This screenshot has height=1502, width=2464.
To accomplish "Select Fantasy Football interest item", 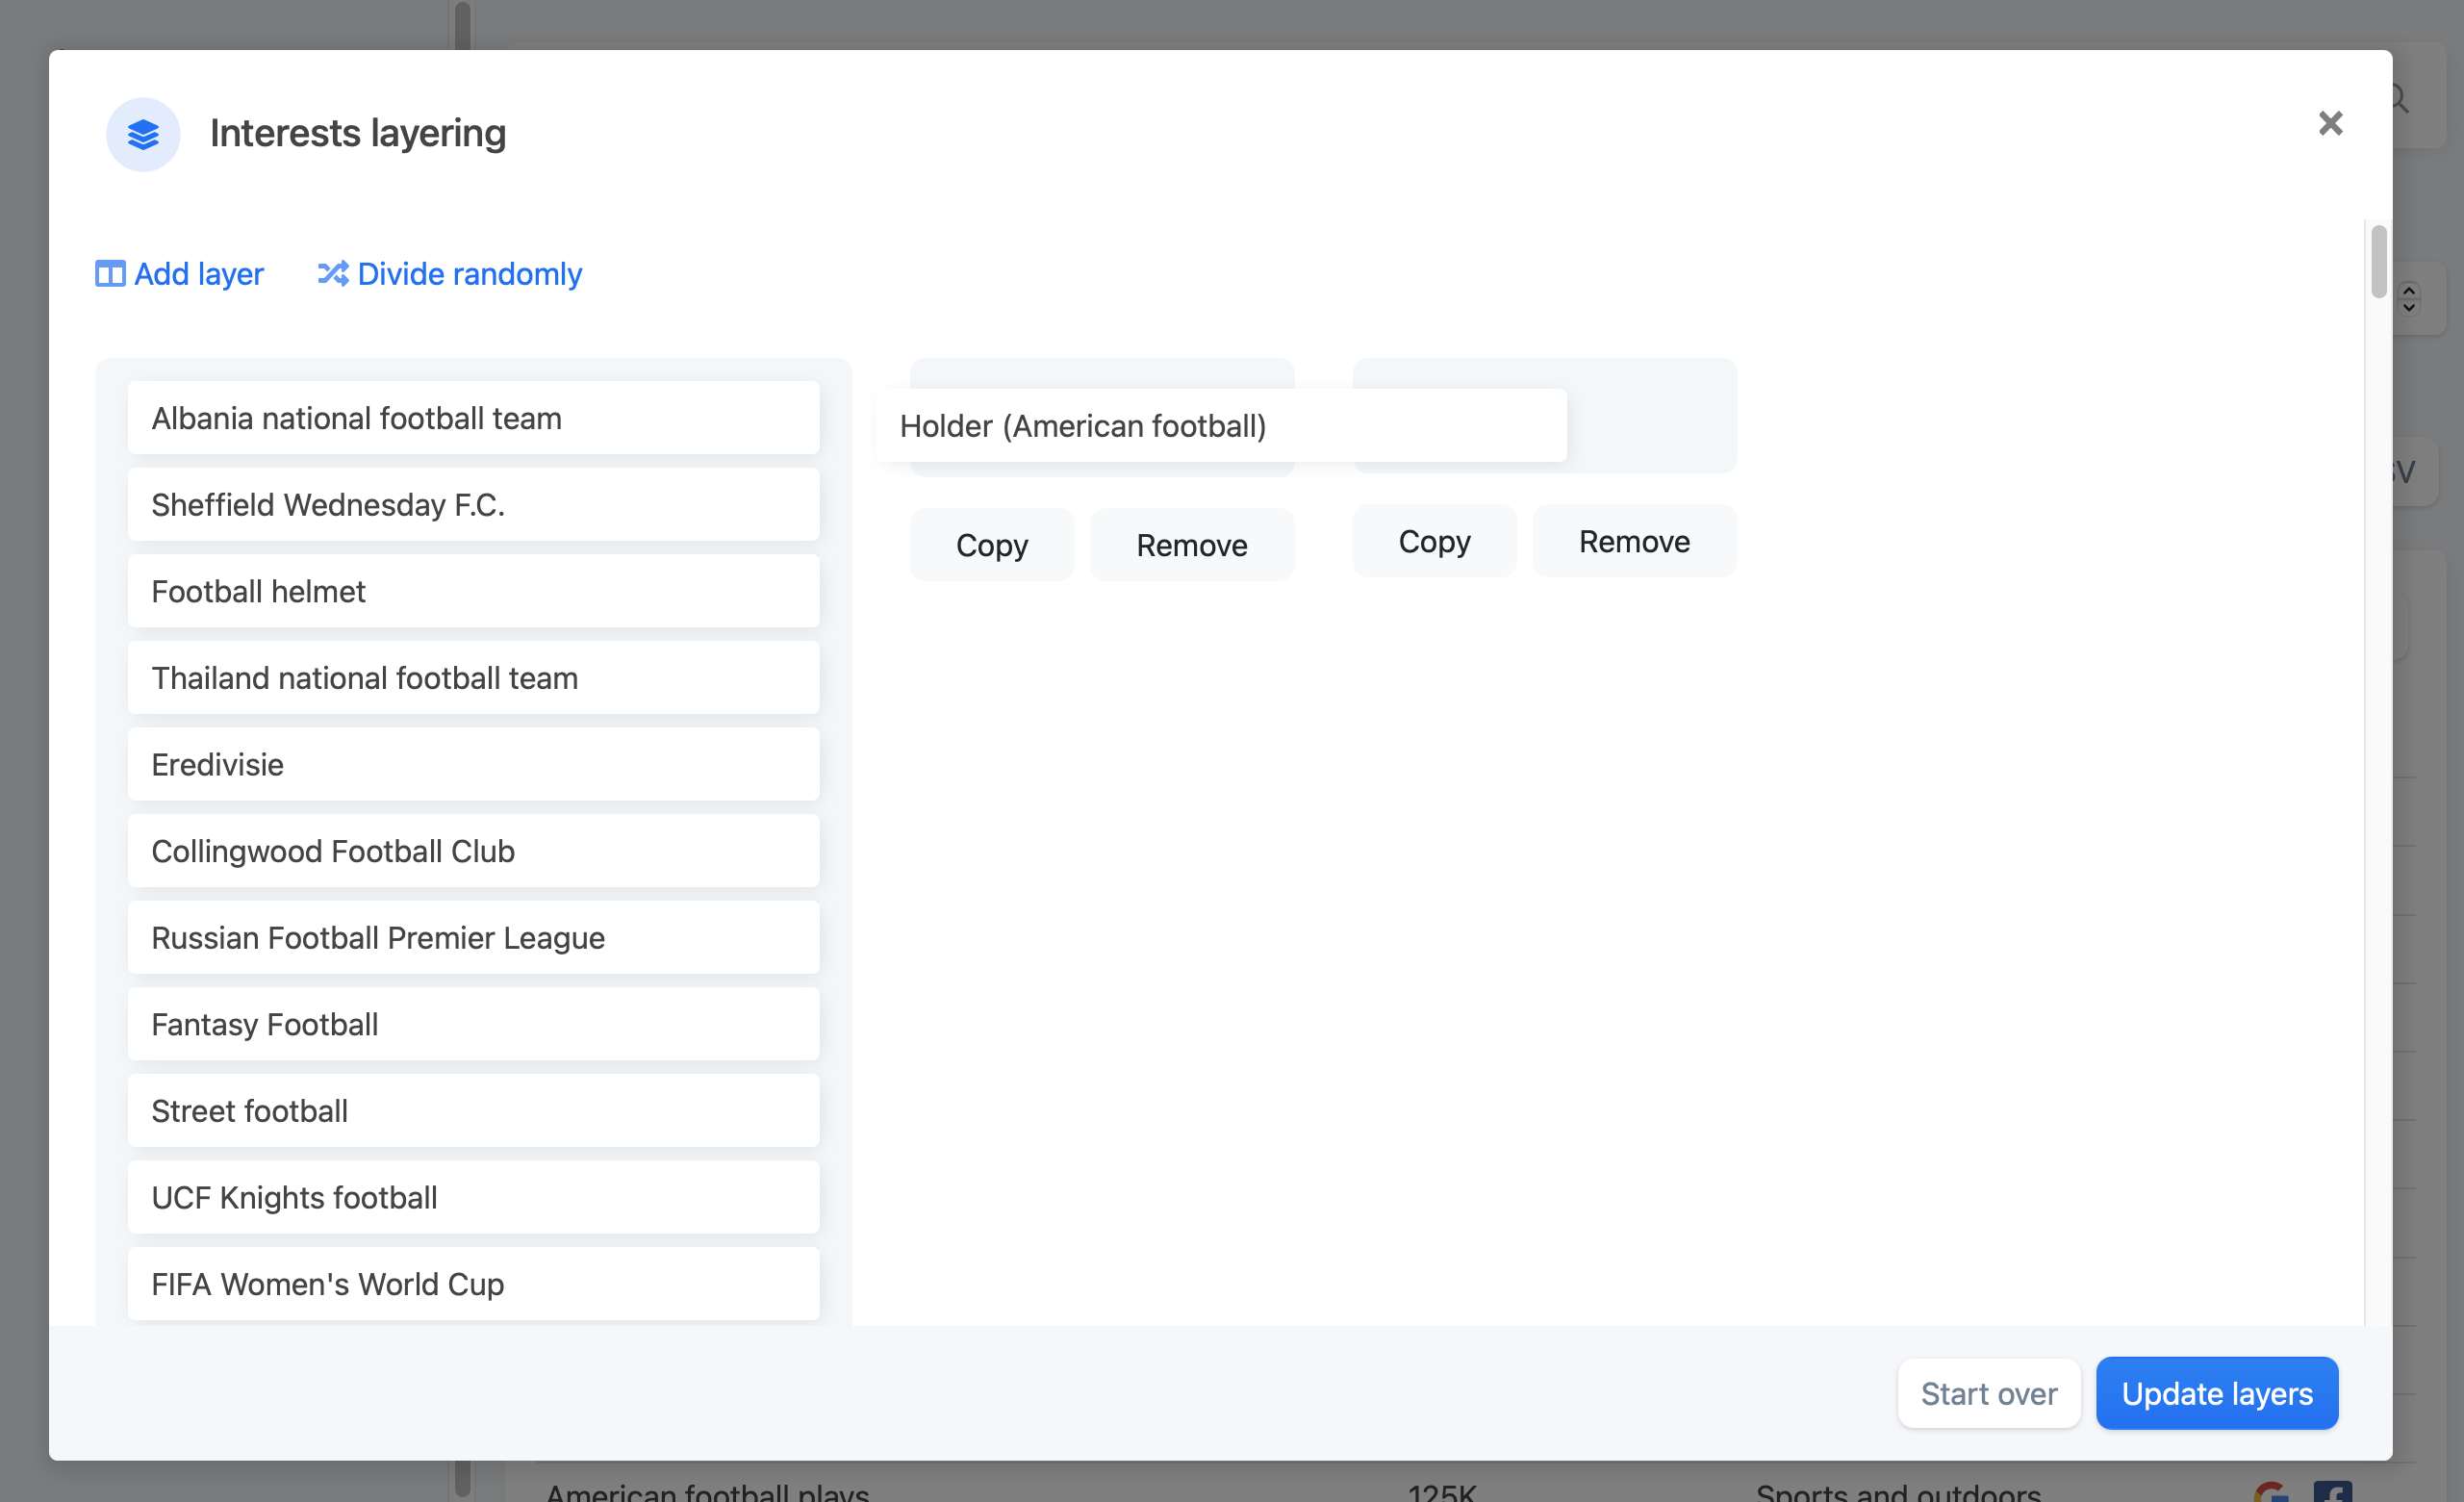I will click(x=473, y=1023).
